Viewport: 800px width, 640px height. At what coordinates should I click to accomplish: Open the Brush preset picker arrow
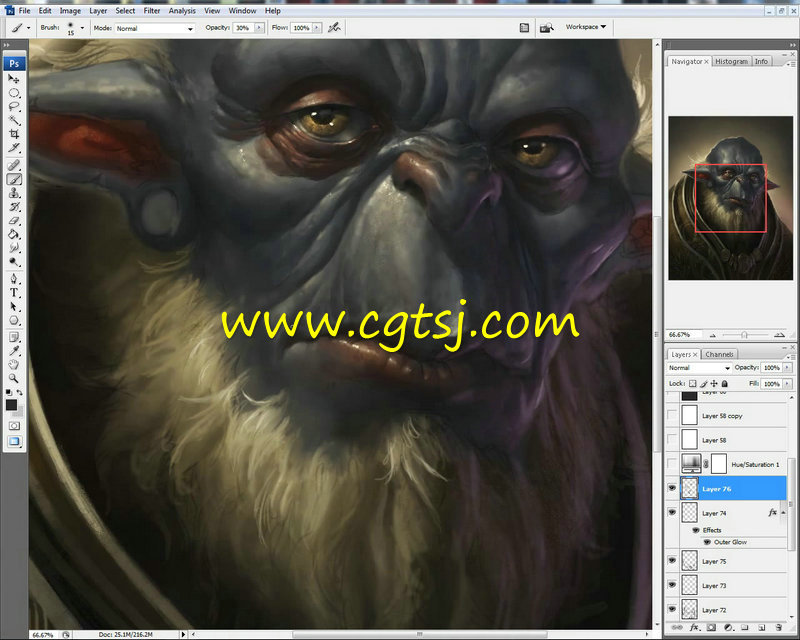pos(82,28)
